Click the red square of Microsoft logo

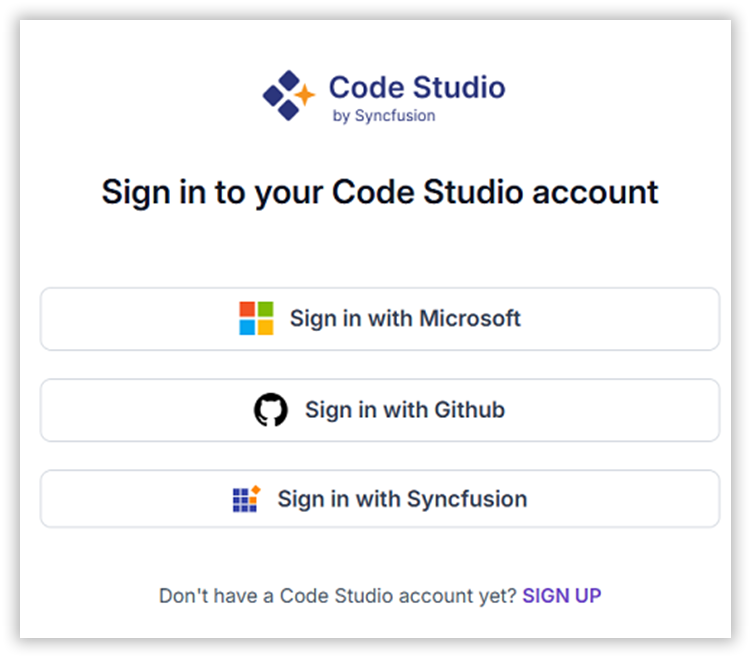247,309
